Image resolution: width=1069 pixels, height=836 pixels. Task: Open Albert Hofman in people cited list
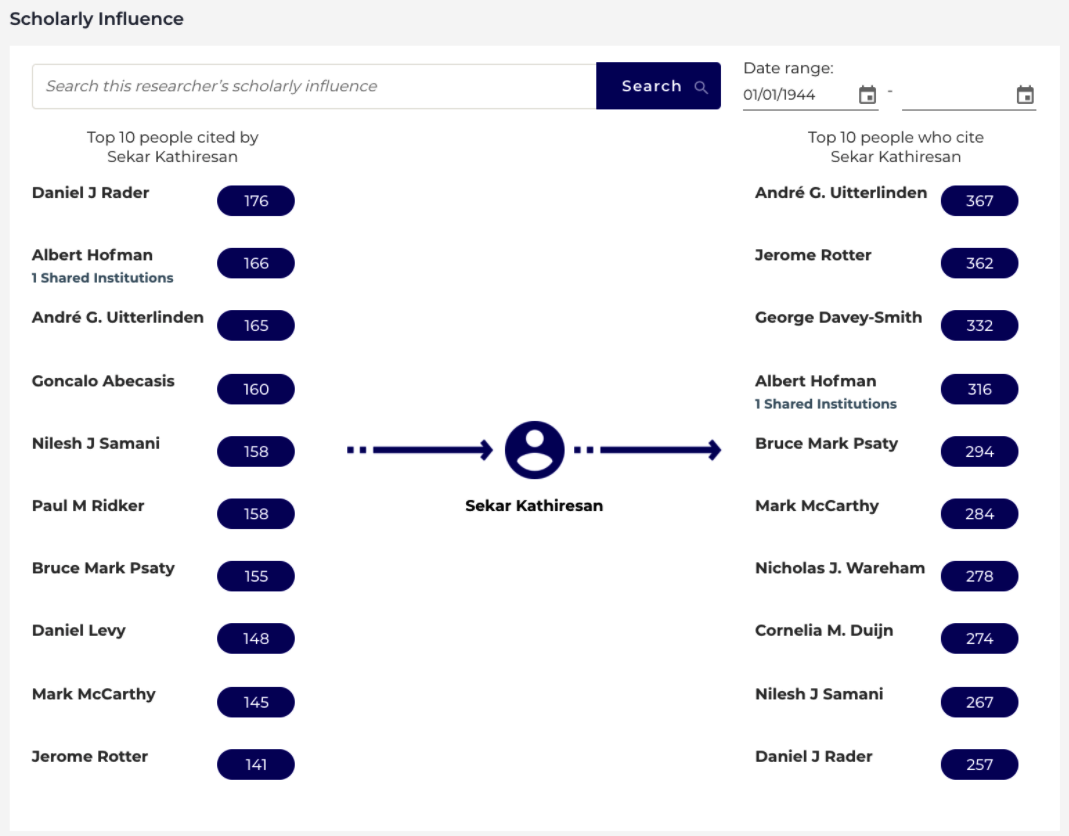click(92, 255)
